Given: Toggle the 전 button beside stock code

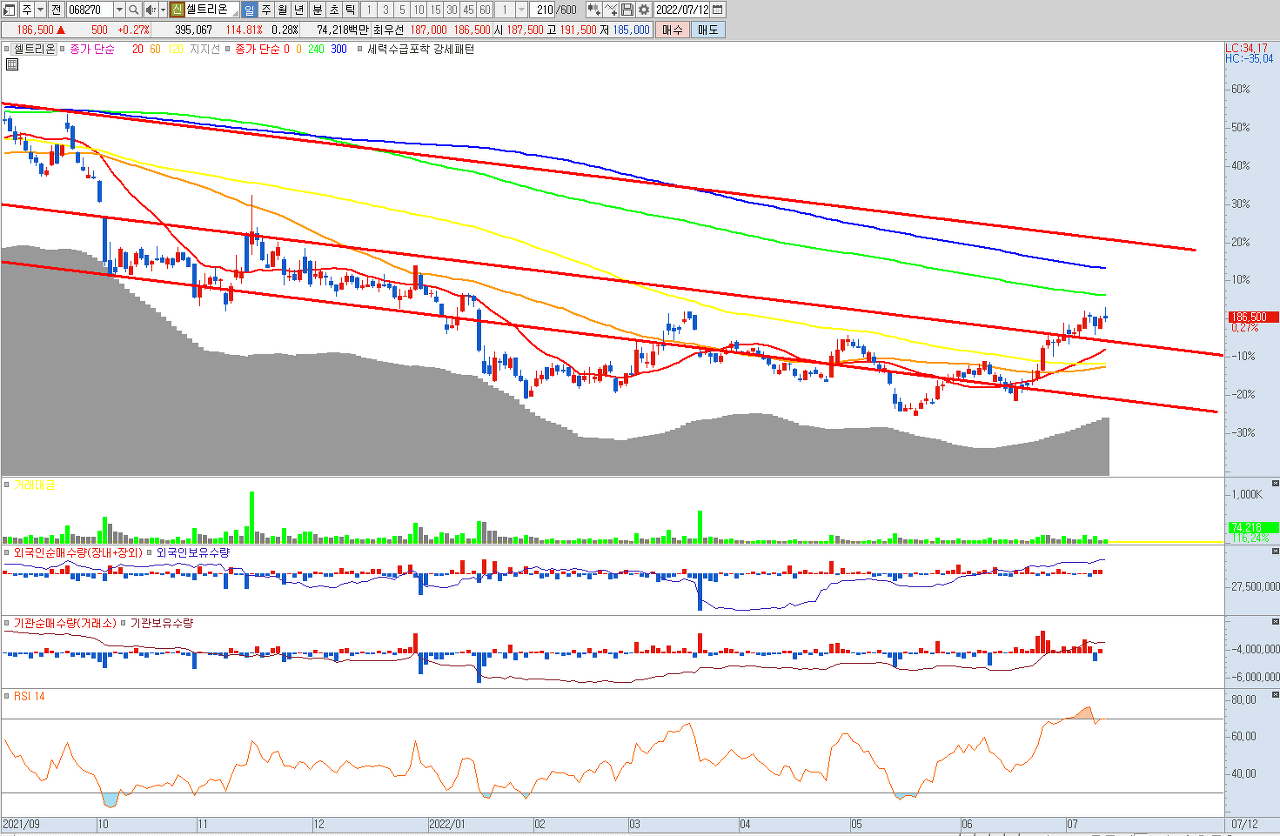Looking at the screenshot, I should pyautogui.click(x=55, y=10).
